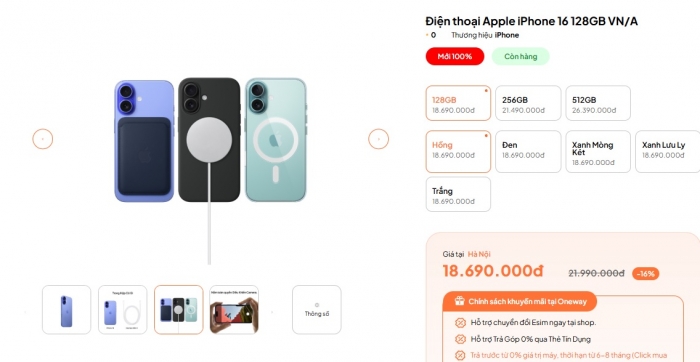Click the gift icon beside Chính sách khuyến mãi
700x362 pixels.
[459, 301]
